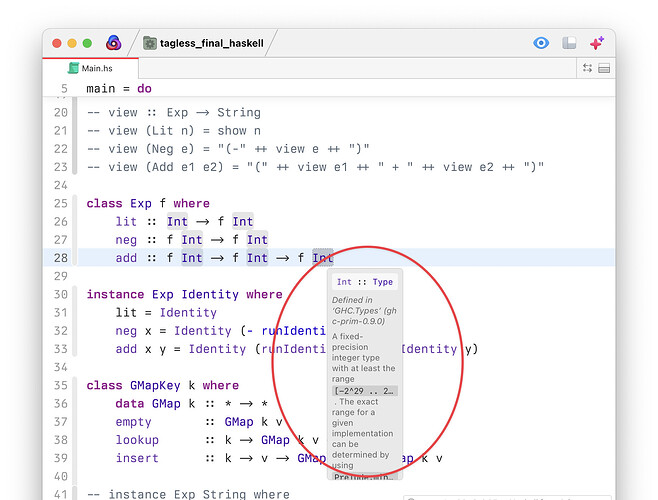
Task: Click 'class GMapKey k where' line
Action: point(162,385)
